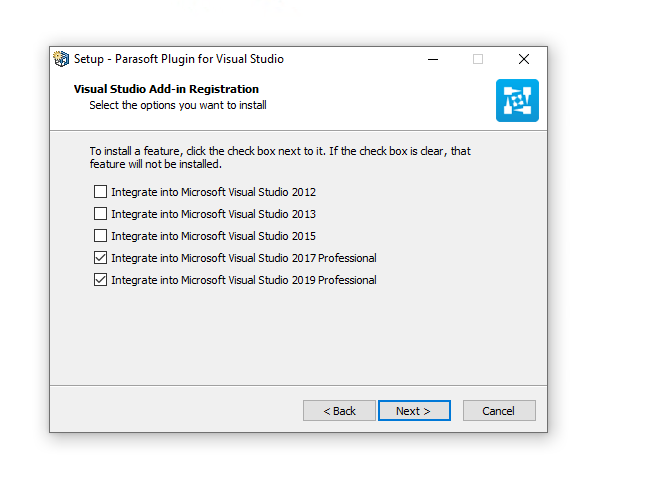Tick the Visual Studio 2012 integration checkbox
The height and width of the screenshot is (501, 647).
coord(100,192)
